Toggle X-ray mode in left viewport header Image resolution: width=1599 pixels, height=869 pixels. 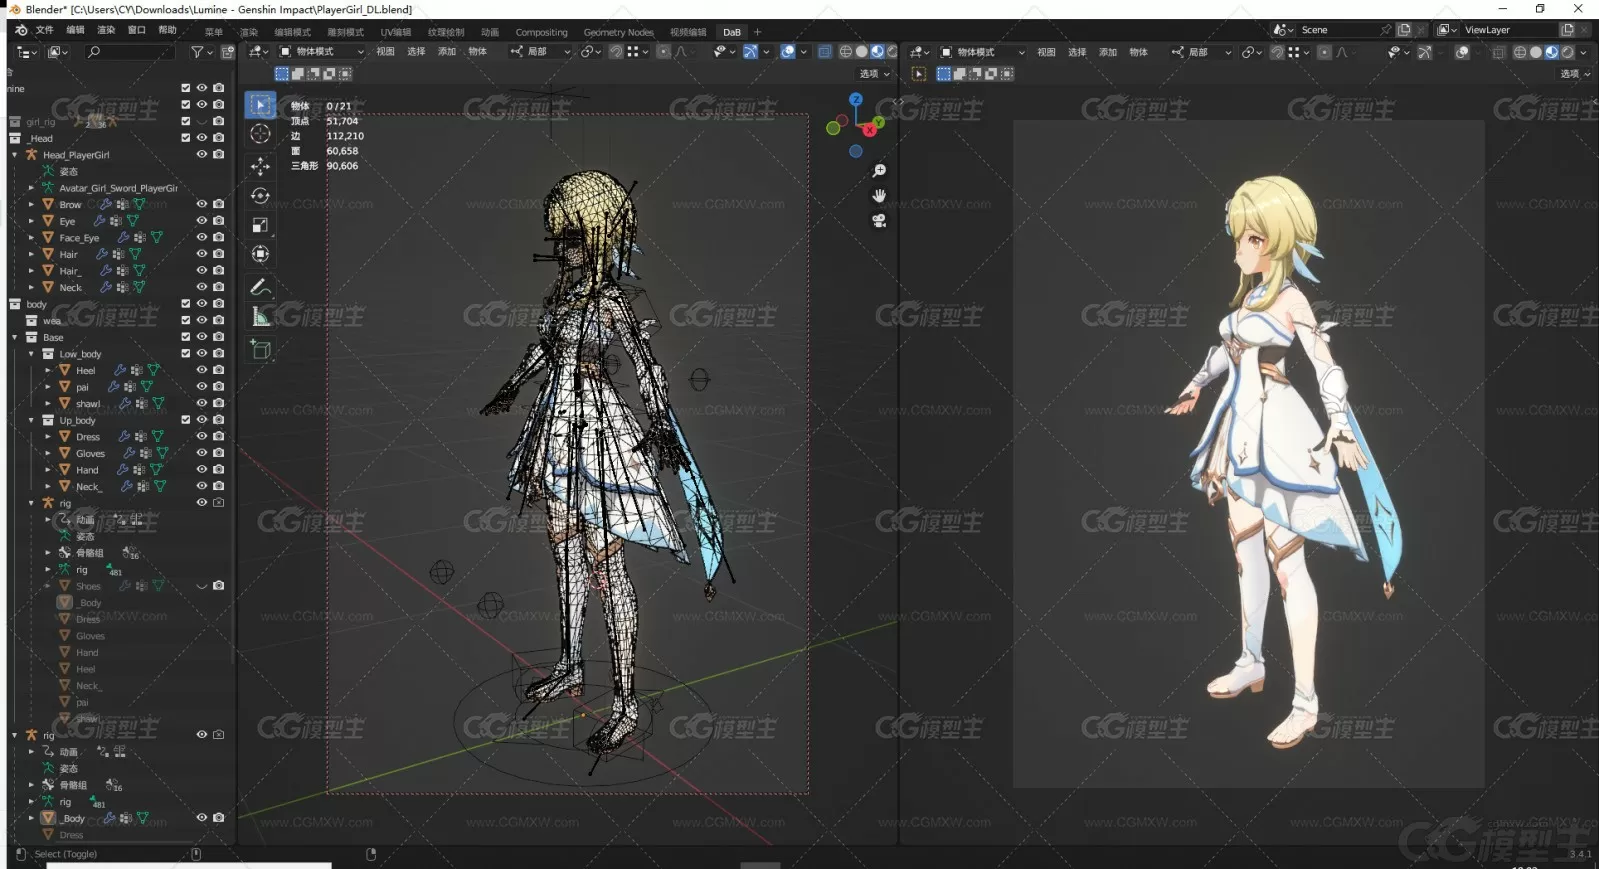click(824, 52)
